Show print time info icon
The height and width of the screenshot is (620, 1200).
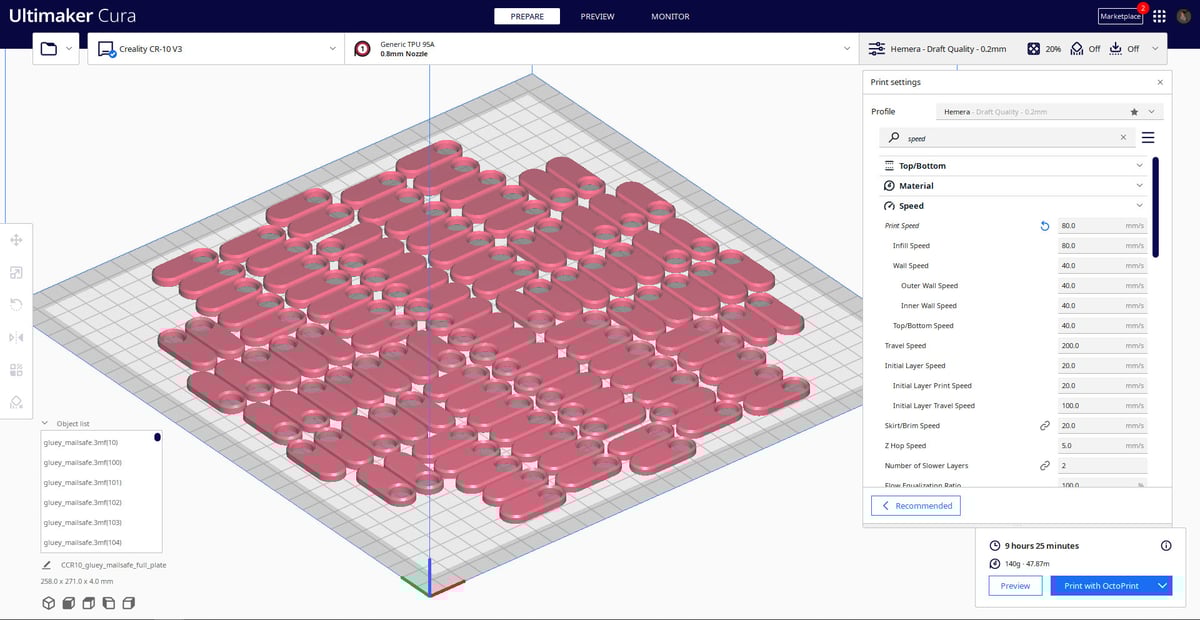pyautogui.click(x=1166, y=546)
